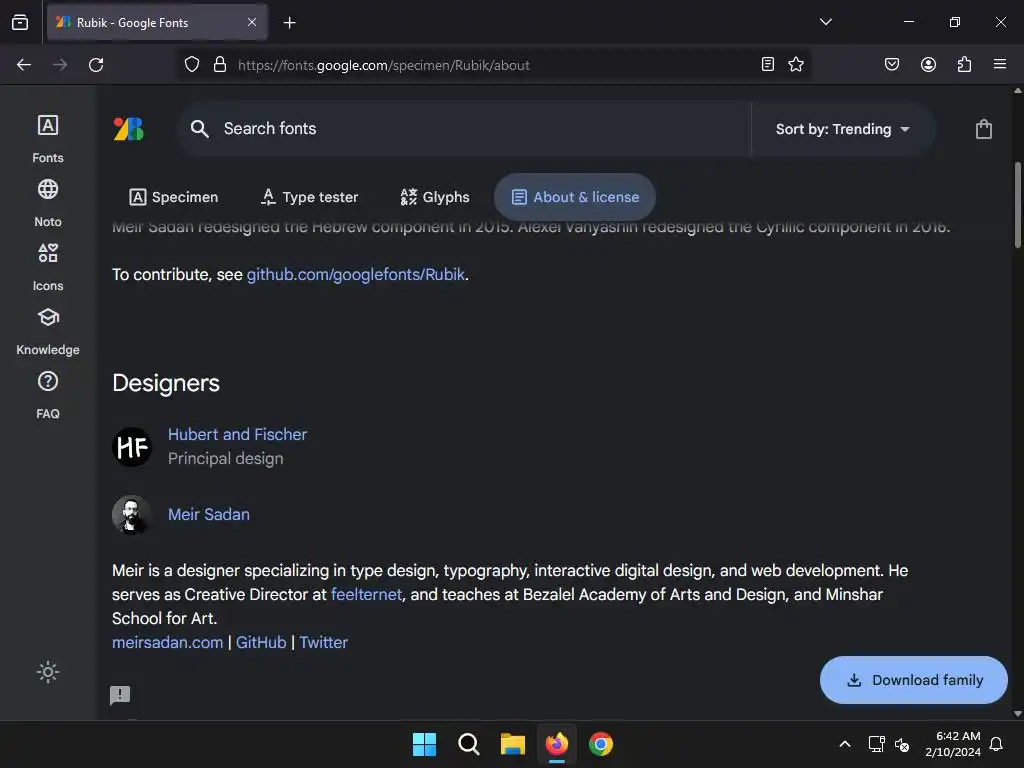
Task: Open a new browser tab
Action: pos(289,23)
